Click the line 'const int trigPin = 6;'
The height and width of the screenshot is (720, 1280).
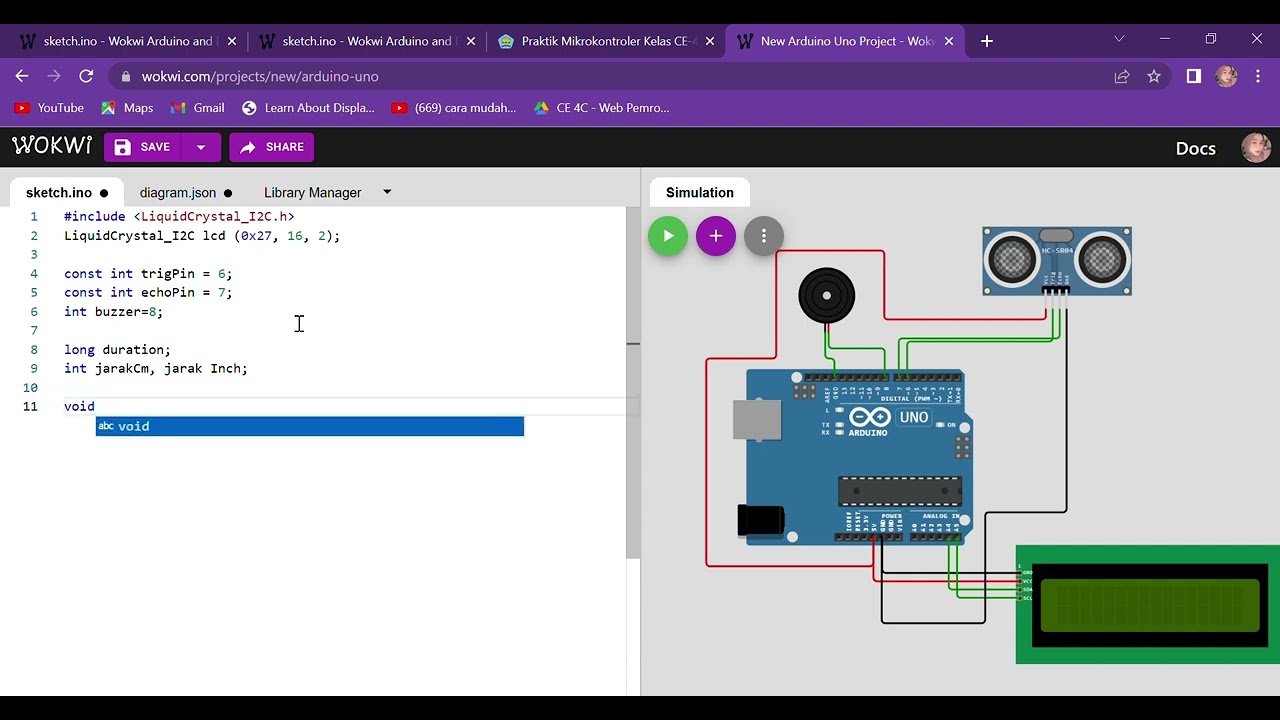coord(148,273)
